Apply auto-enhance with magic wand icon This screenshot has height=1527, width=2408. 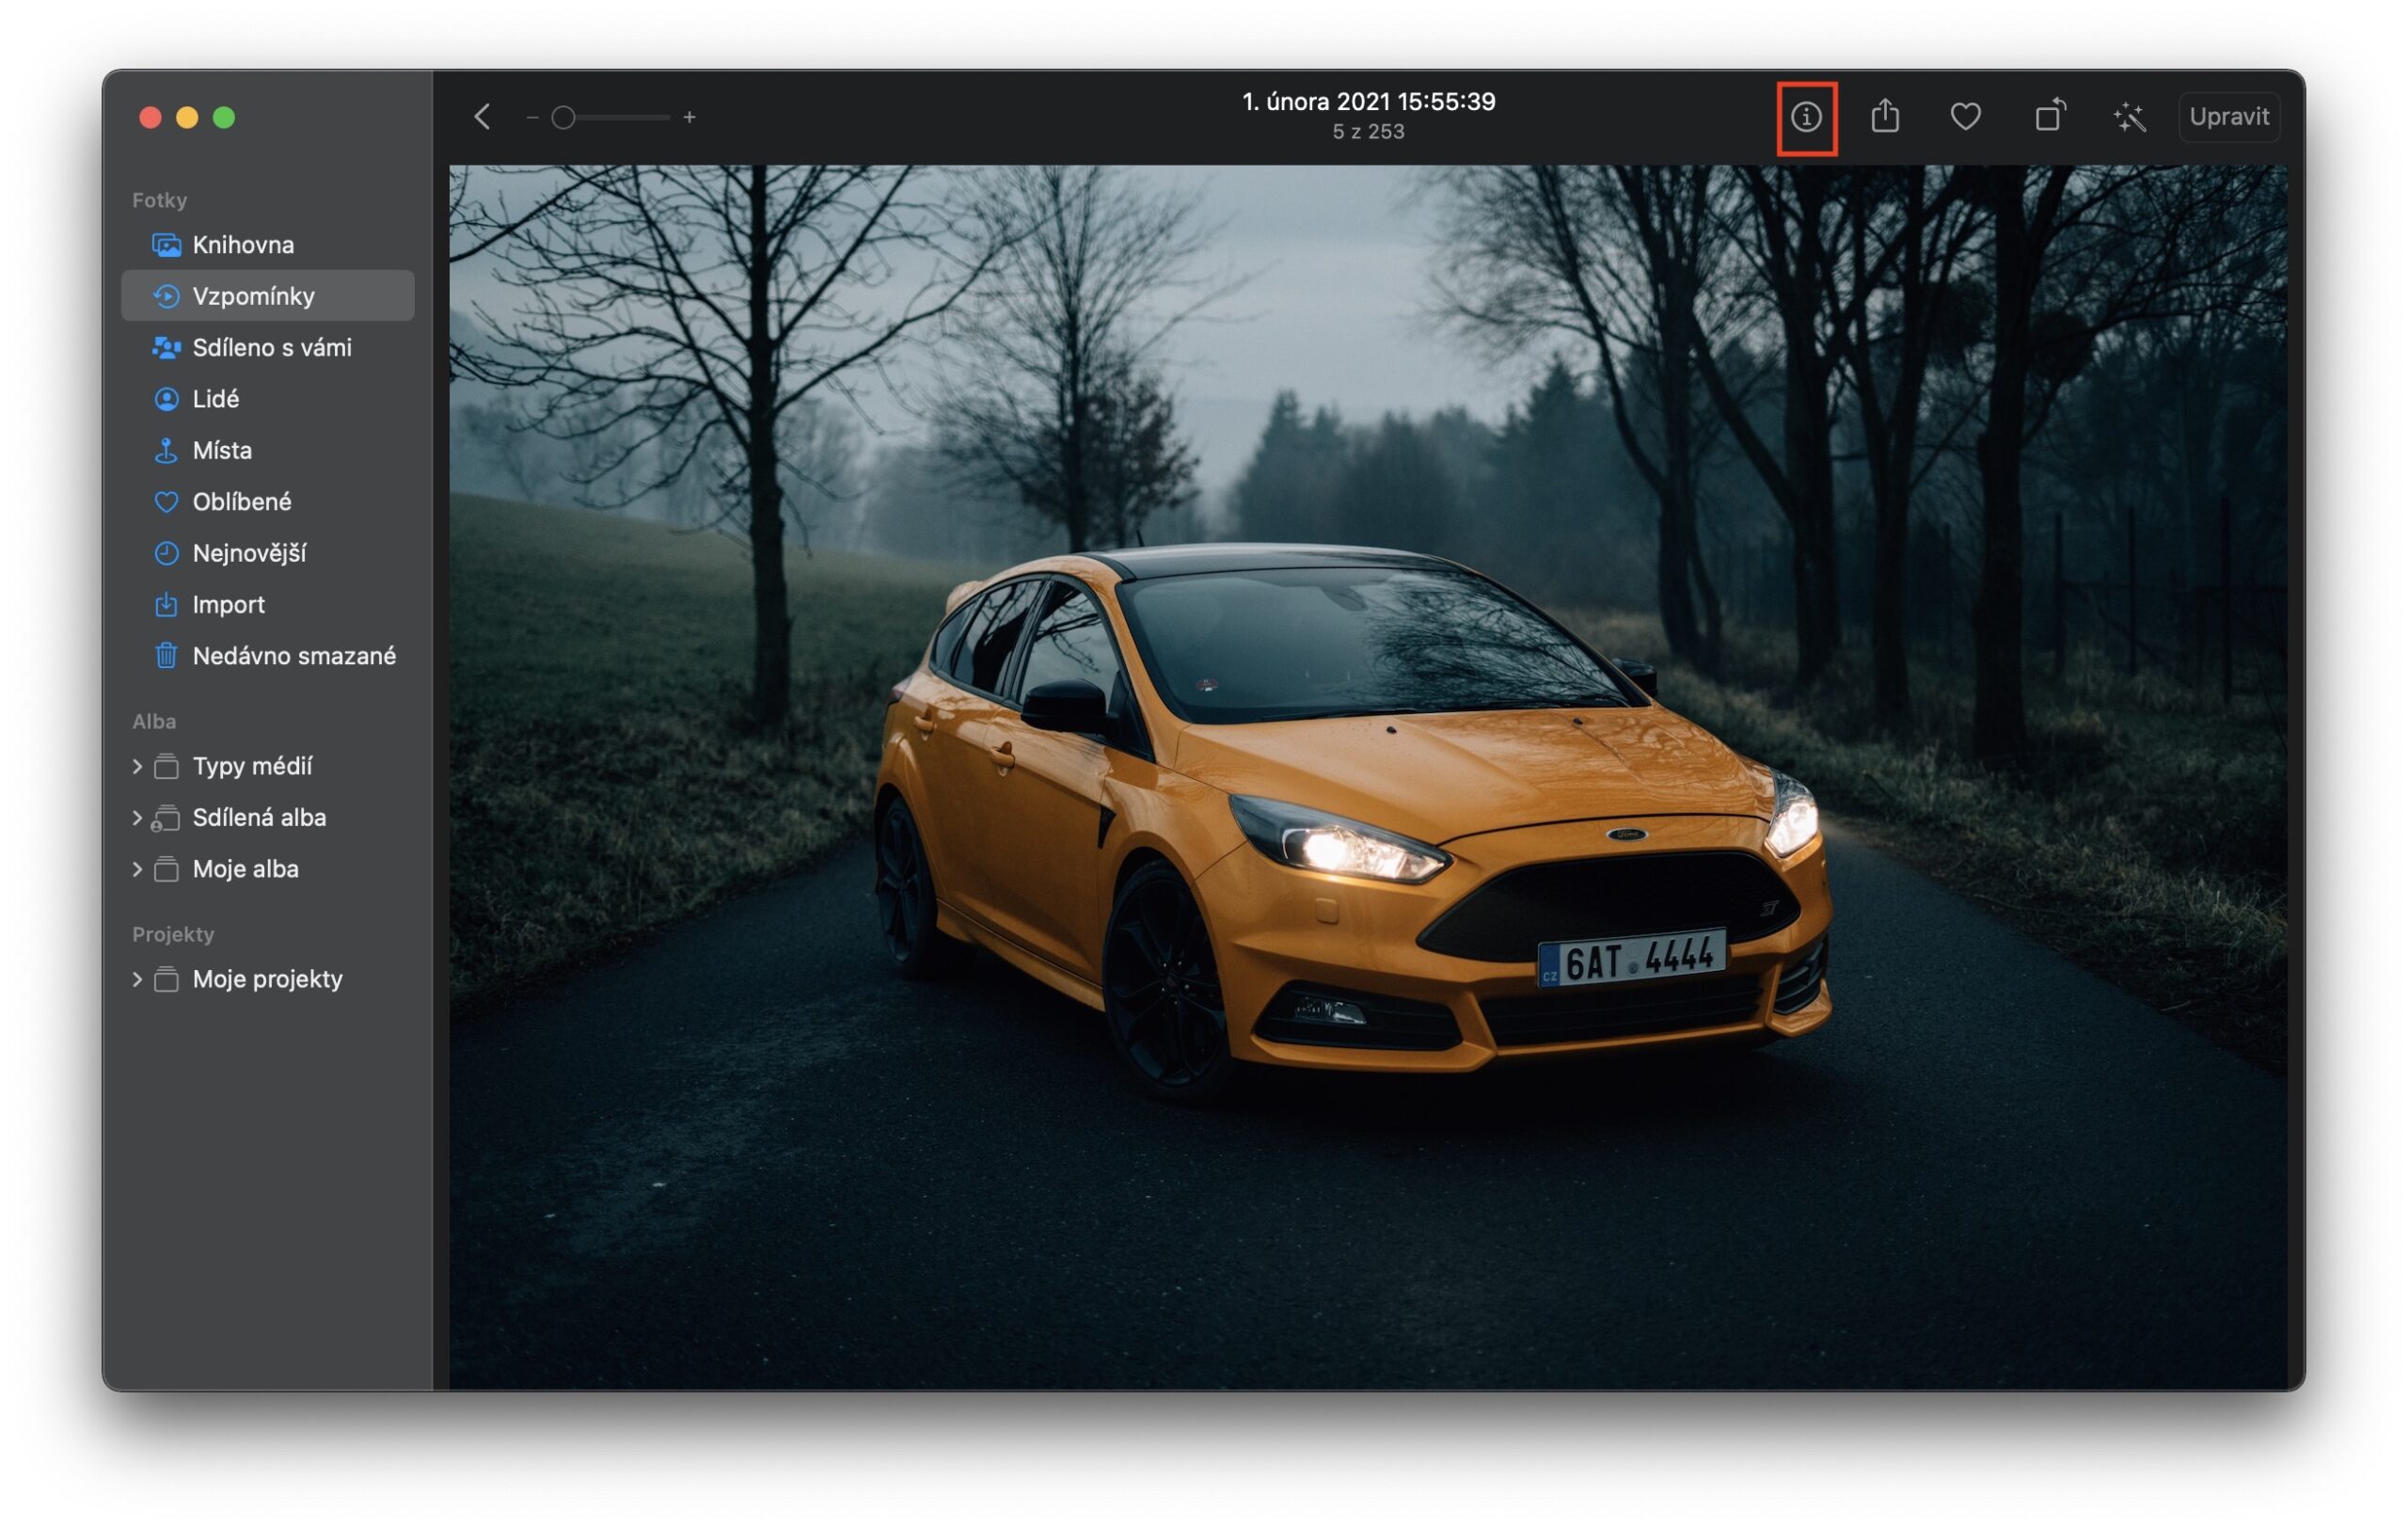click(2130, 117)
